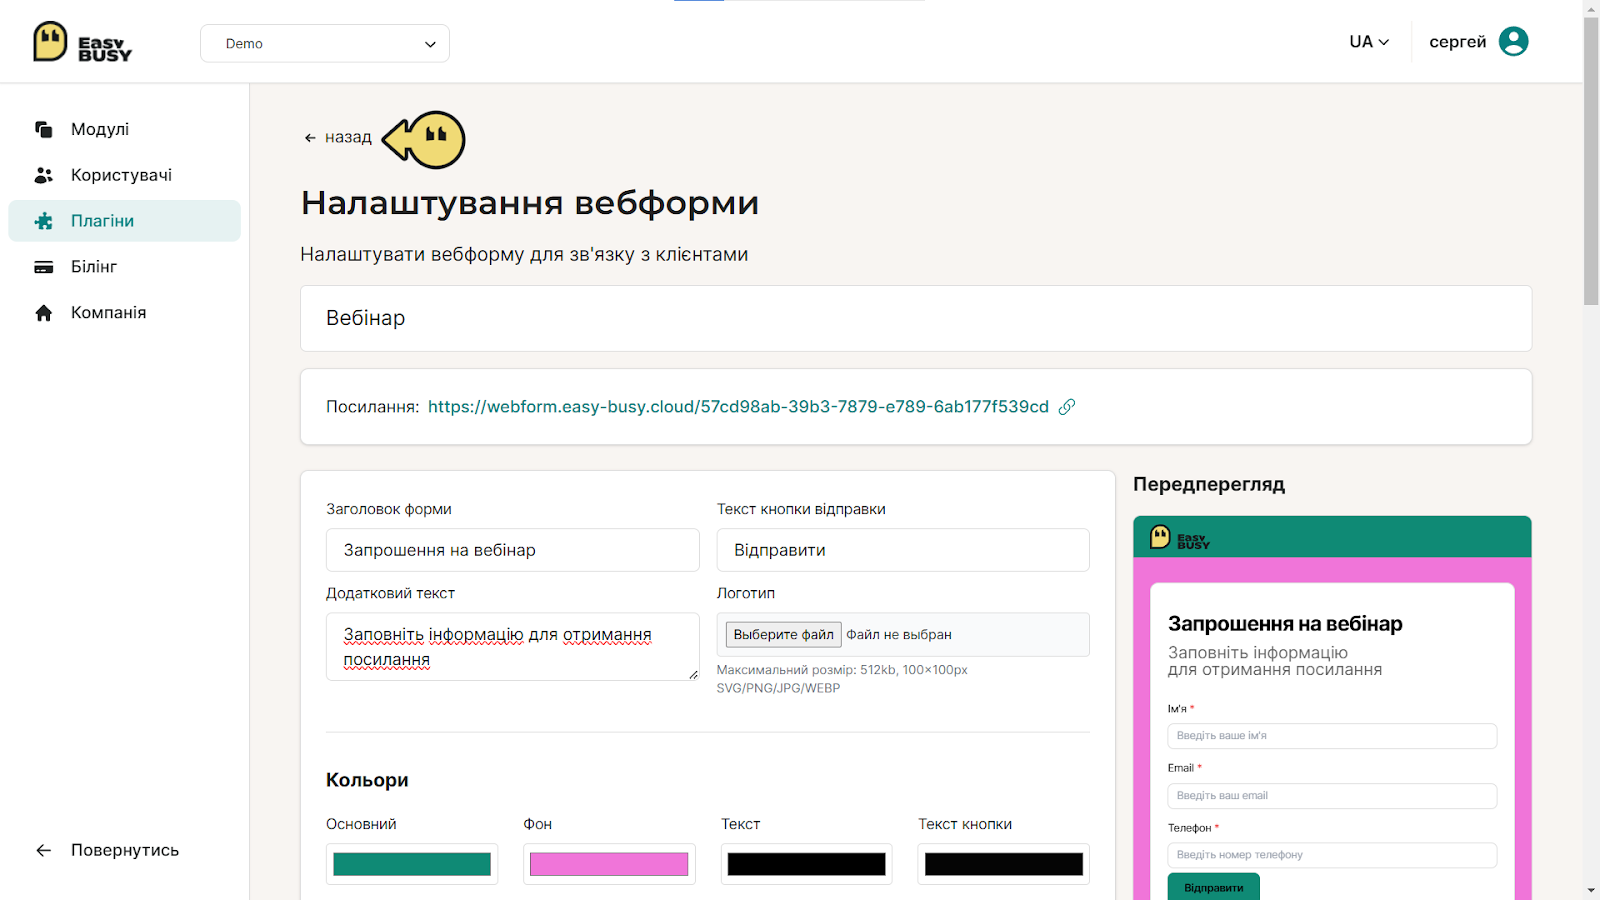This screenshot has width=1600, height=900.
Task: Click the Кольори section heading
Action: [x=367, y=780]
